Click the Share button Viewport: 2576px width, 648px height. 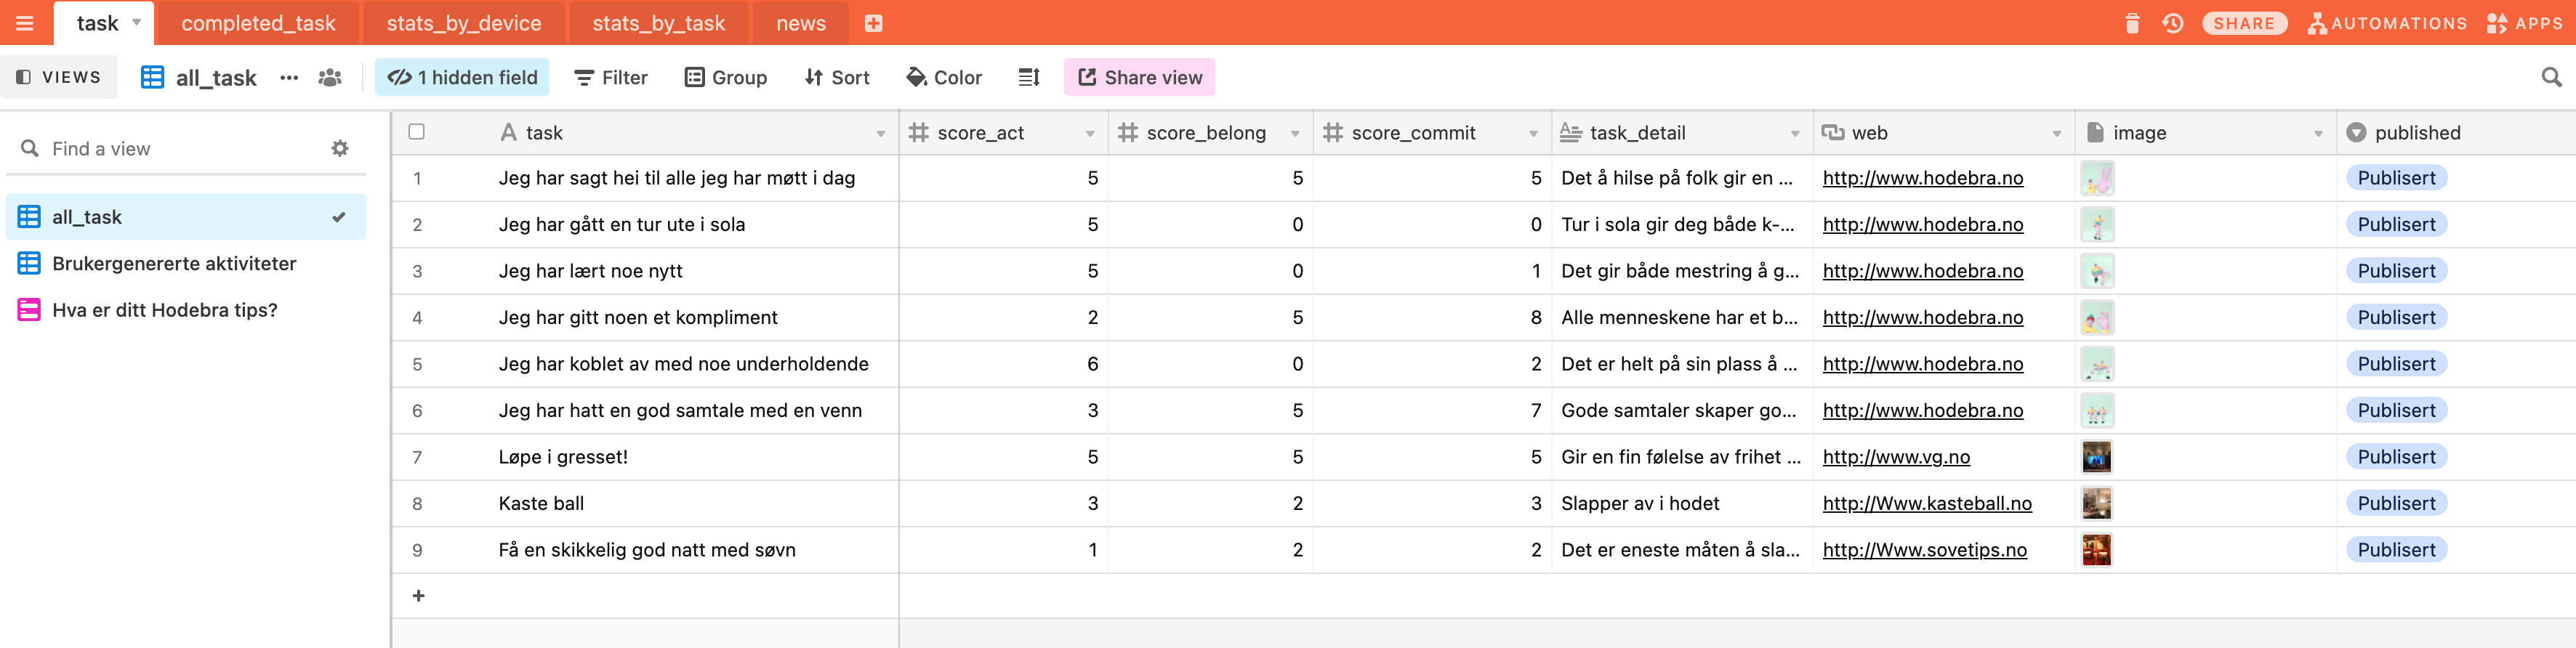point(2244,23)
